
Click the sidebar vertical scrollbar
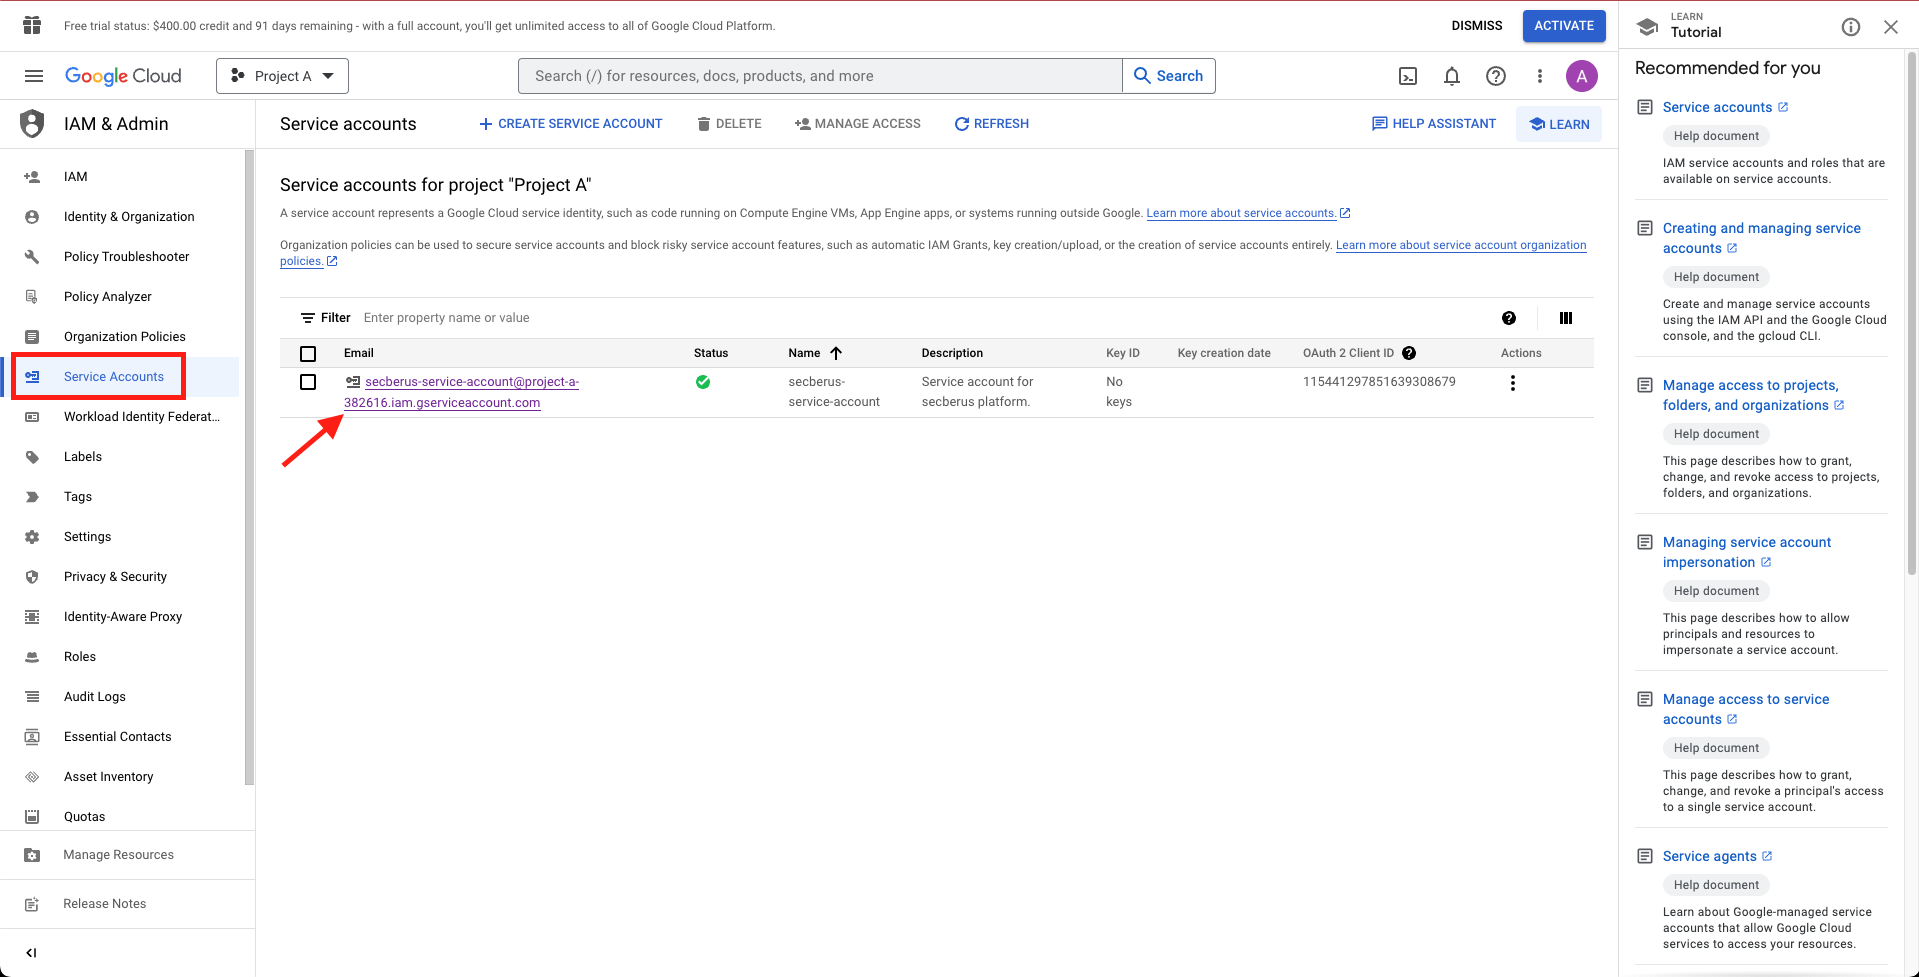(x=249, y=467)
